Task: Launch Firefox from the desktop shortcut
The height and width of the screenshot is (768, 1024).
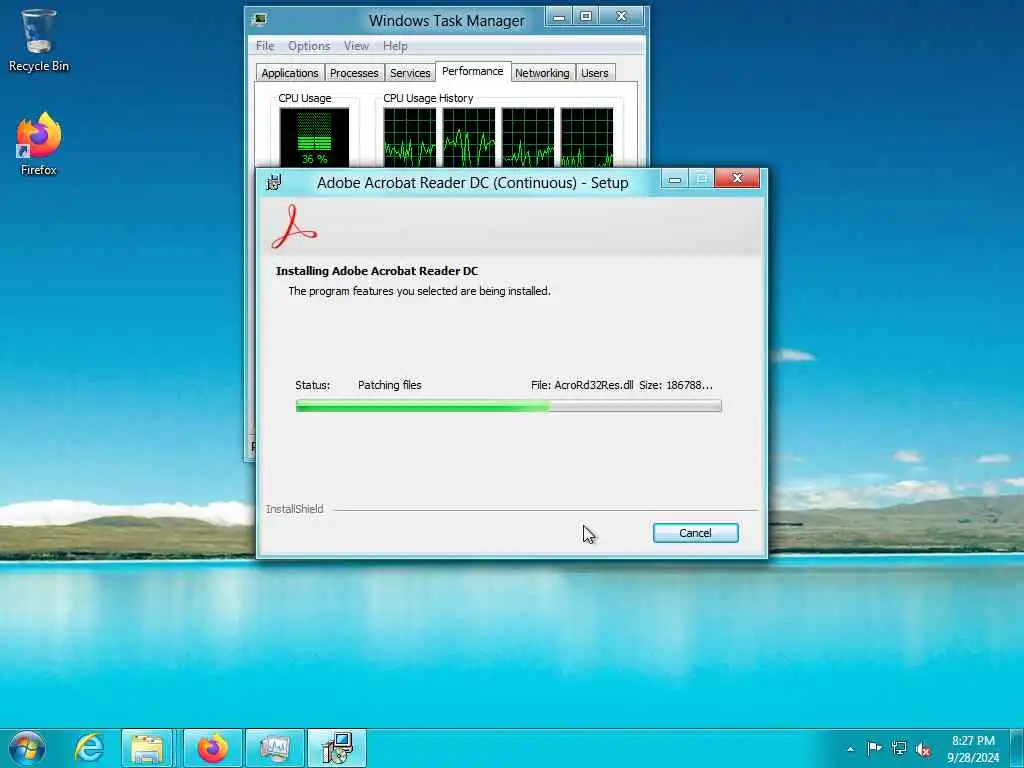Action: coord(39,144)
